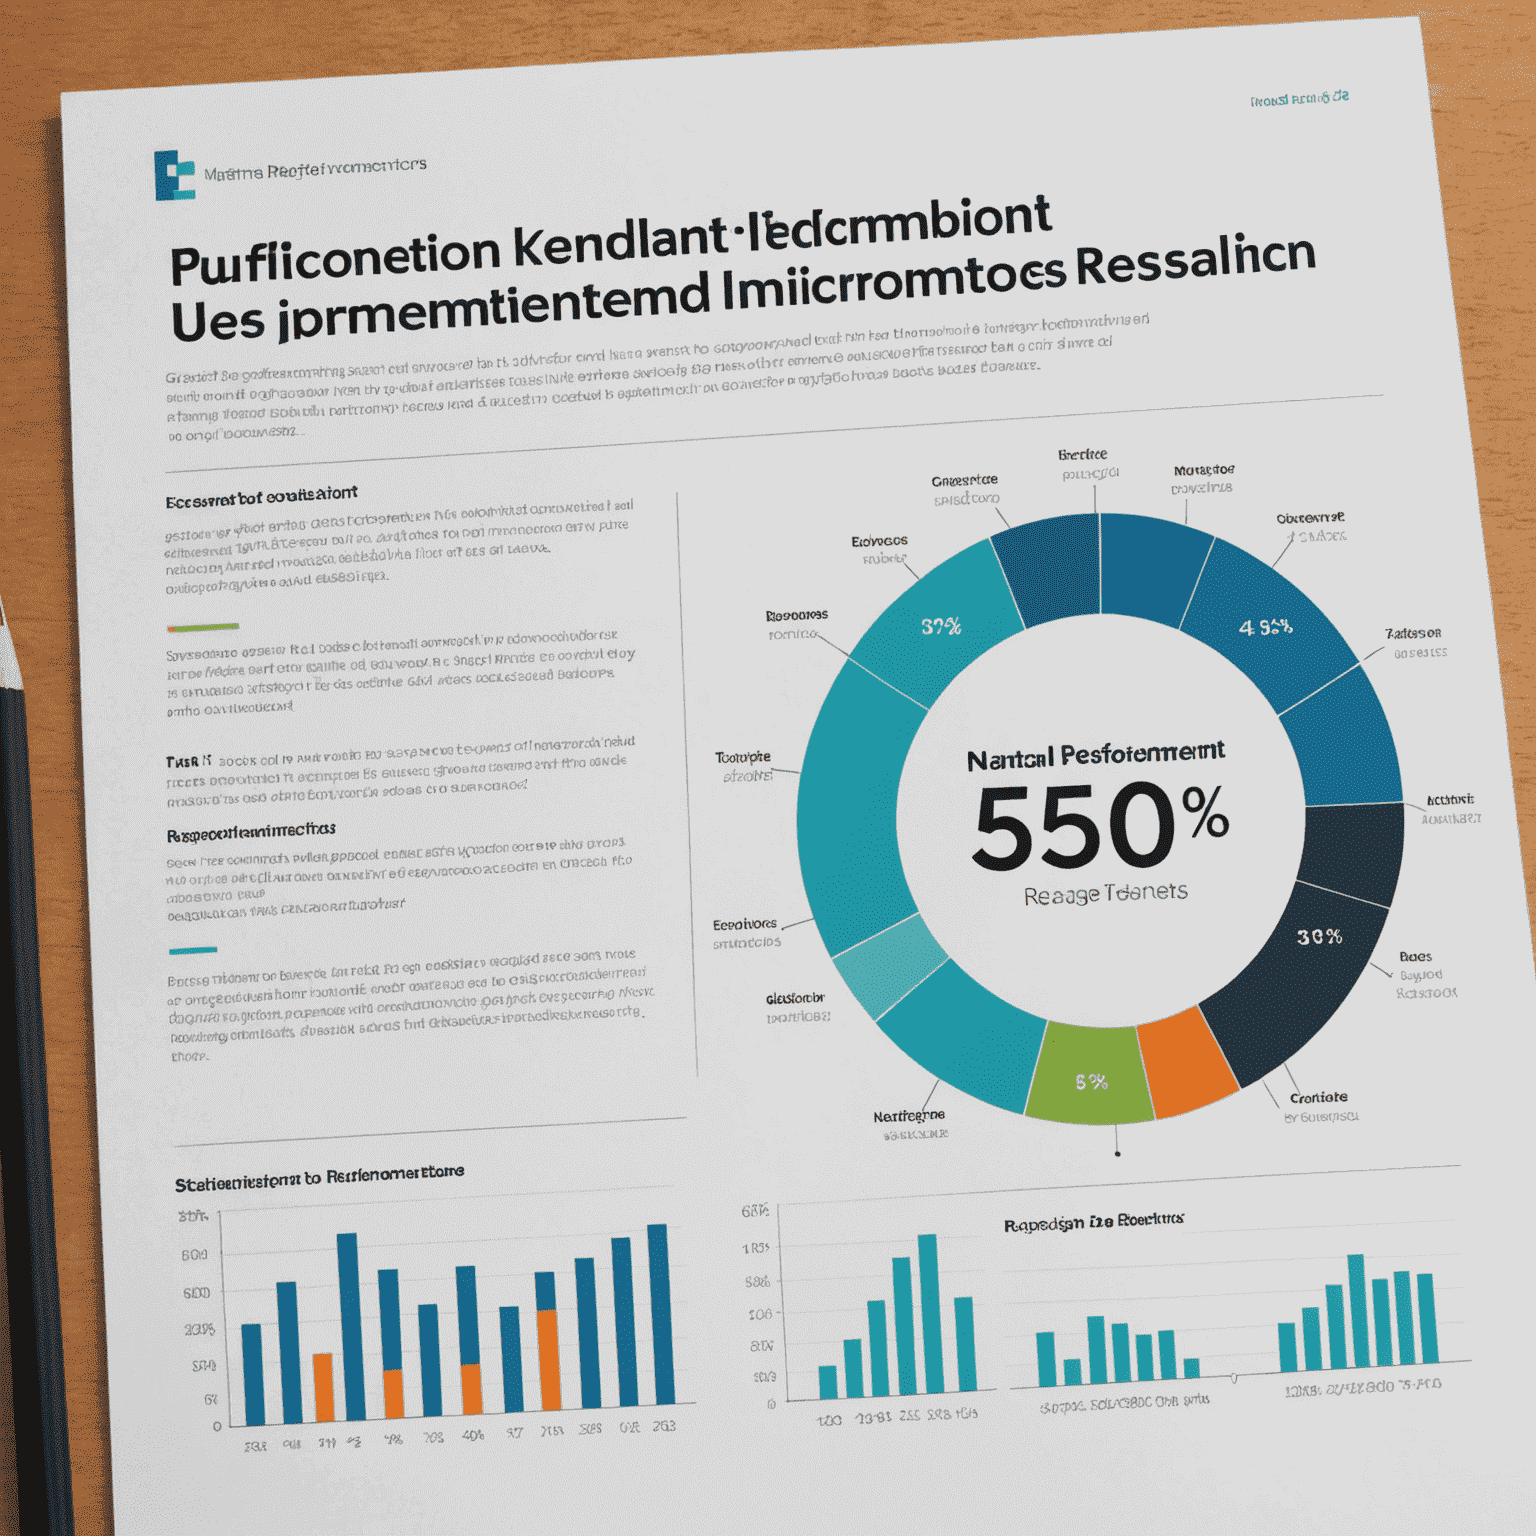Click the 'Eoivoges' donut chart label
Viewport: 1536px width, 1536px height.
879,541
